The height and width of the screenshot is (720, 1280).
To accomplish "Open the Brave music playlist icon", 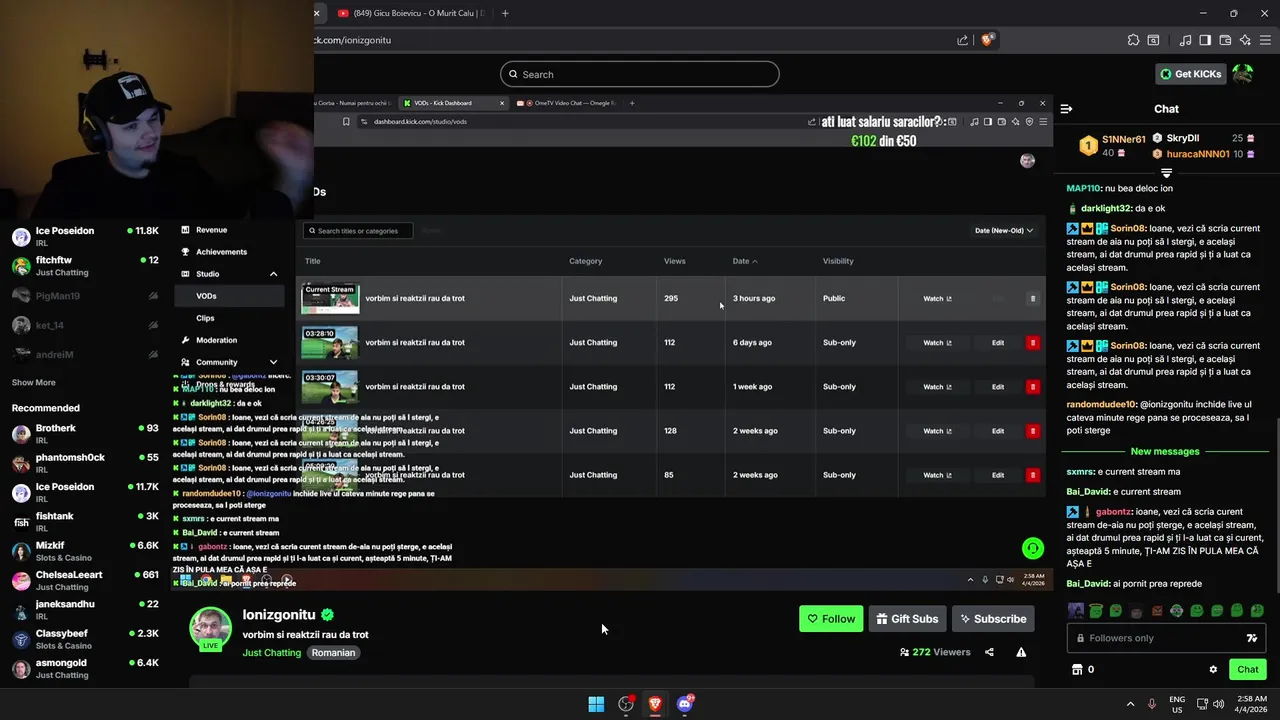I will click(1185, 40).
